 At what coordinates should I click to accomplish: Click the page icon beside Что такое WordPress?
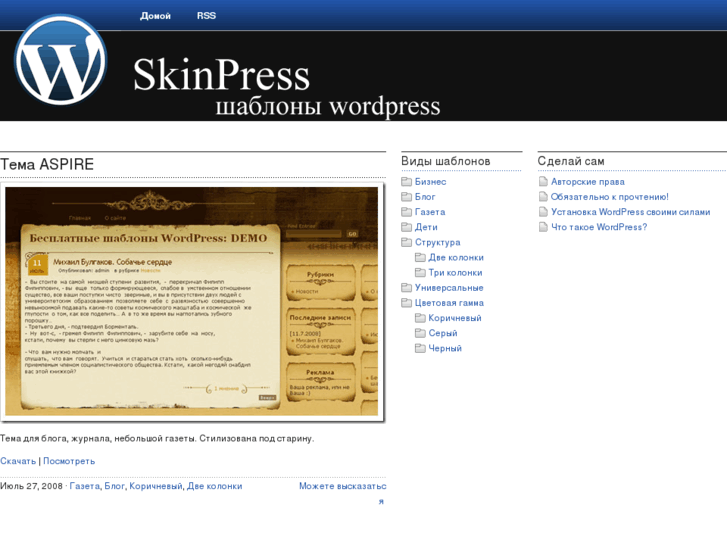(543, 227)
